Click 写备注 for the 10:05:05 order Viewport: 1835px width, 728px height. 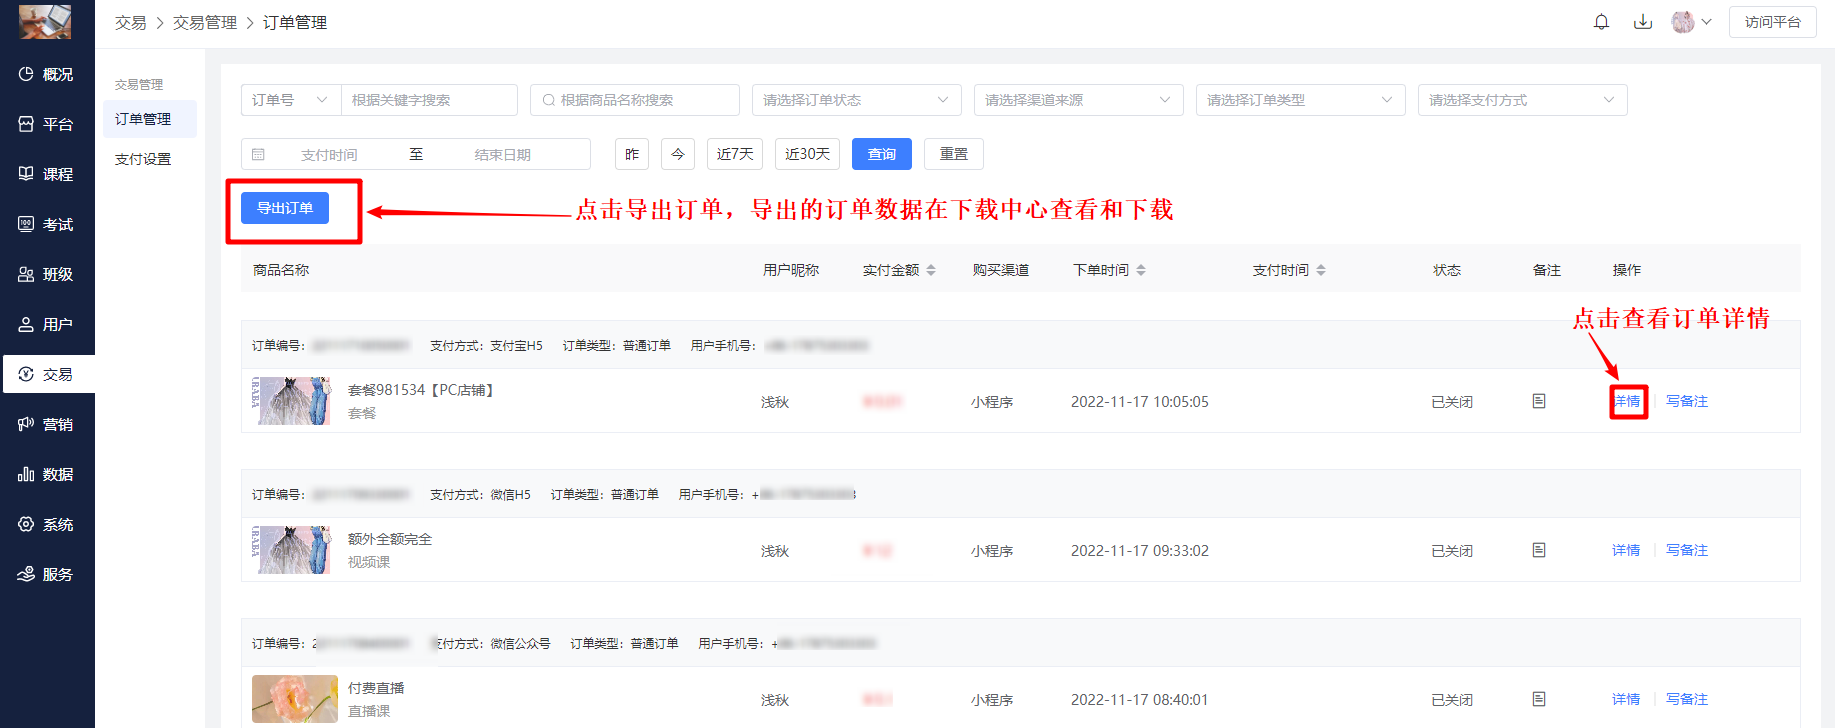coord(1687,401)
